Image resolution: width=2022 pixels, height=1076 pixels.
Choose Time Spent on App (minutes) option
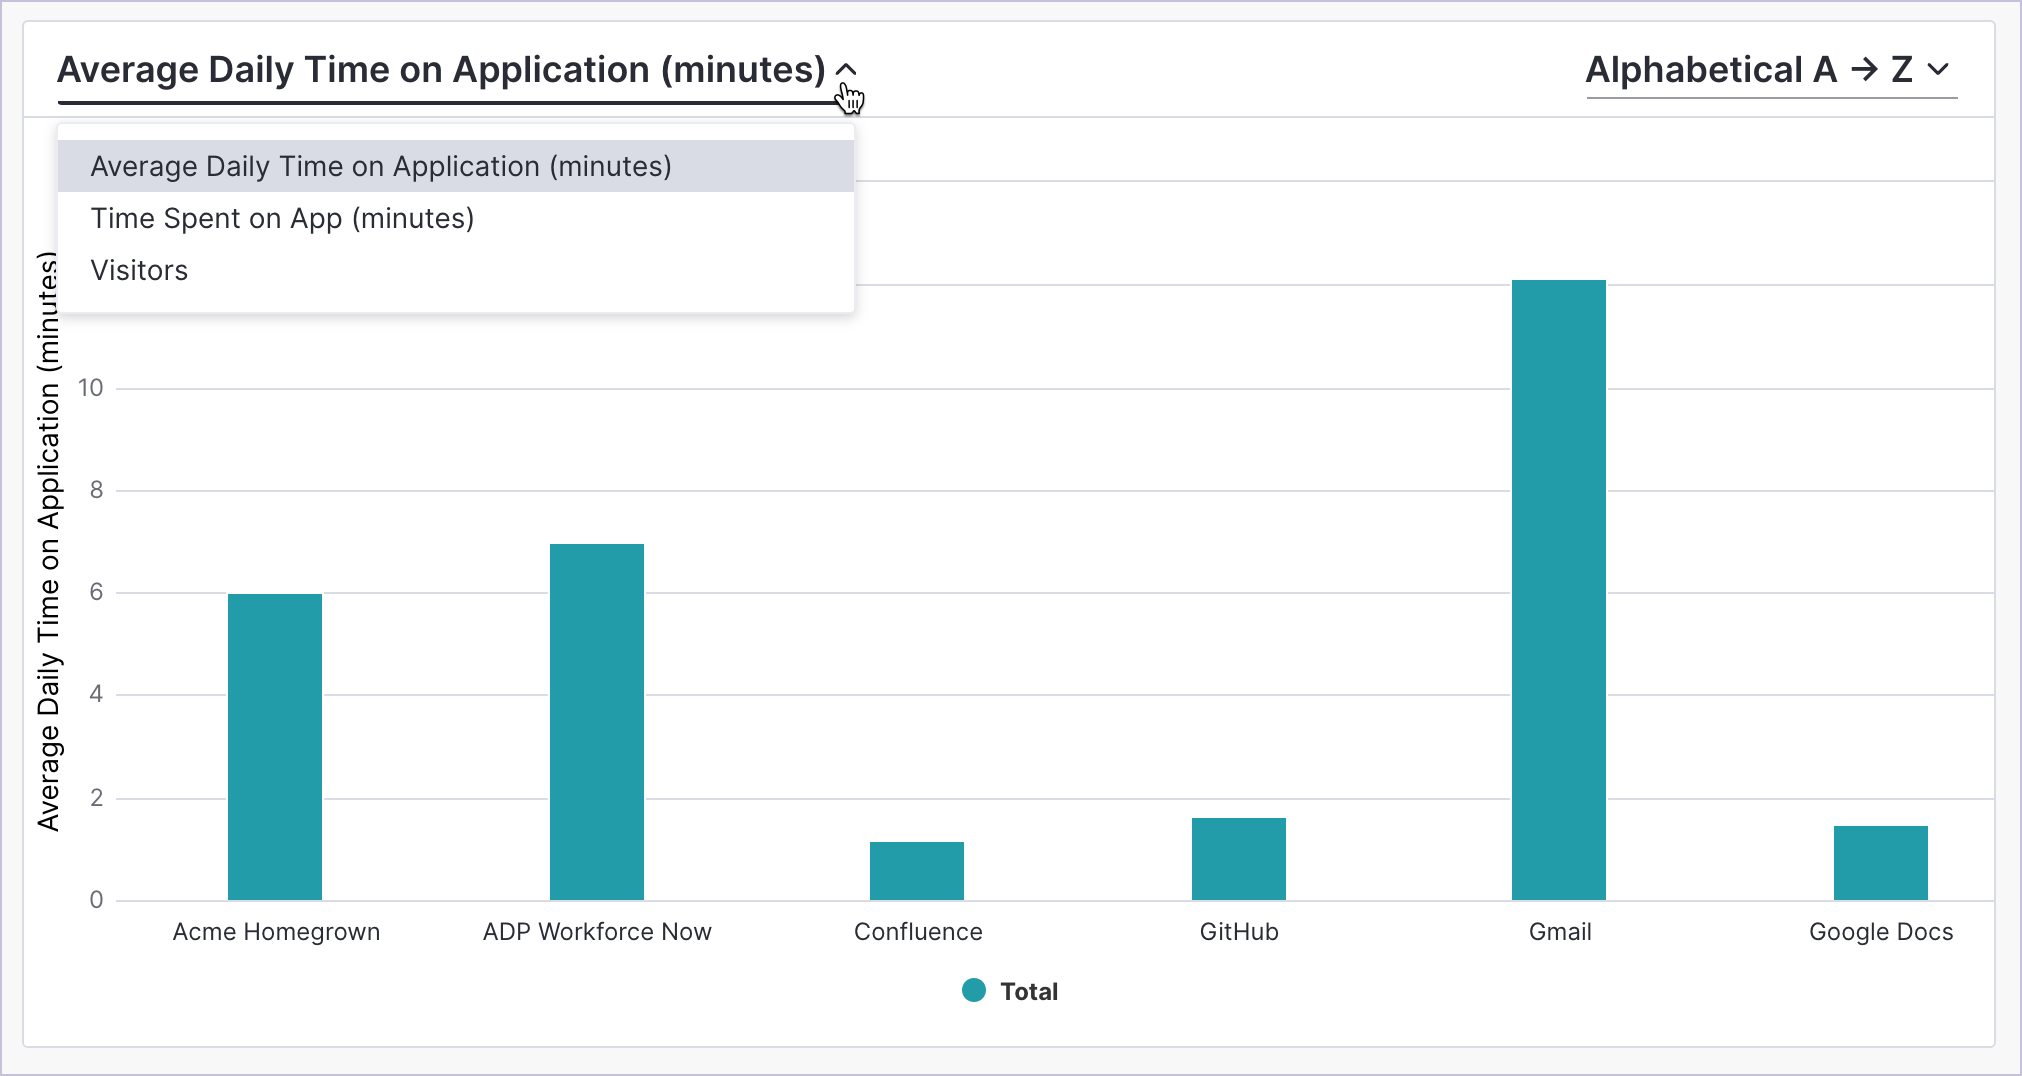click(x=456, y=218)
